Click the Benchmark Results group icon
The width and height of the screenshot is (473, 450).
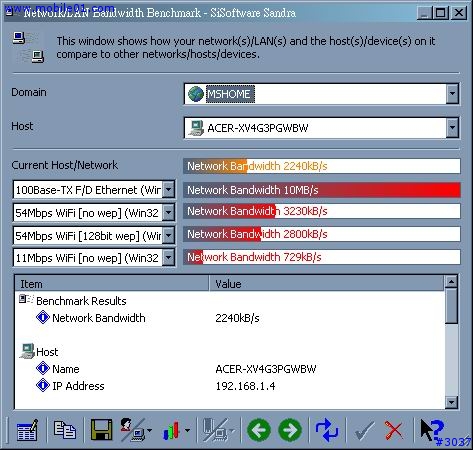[26, 299]
